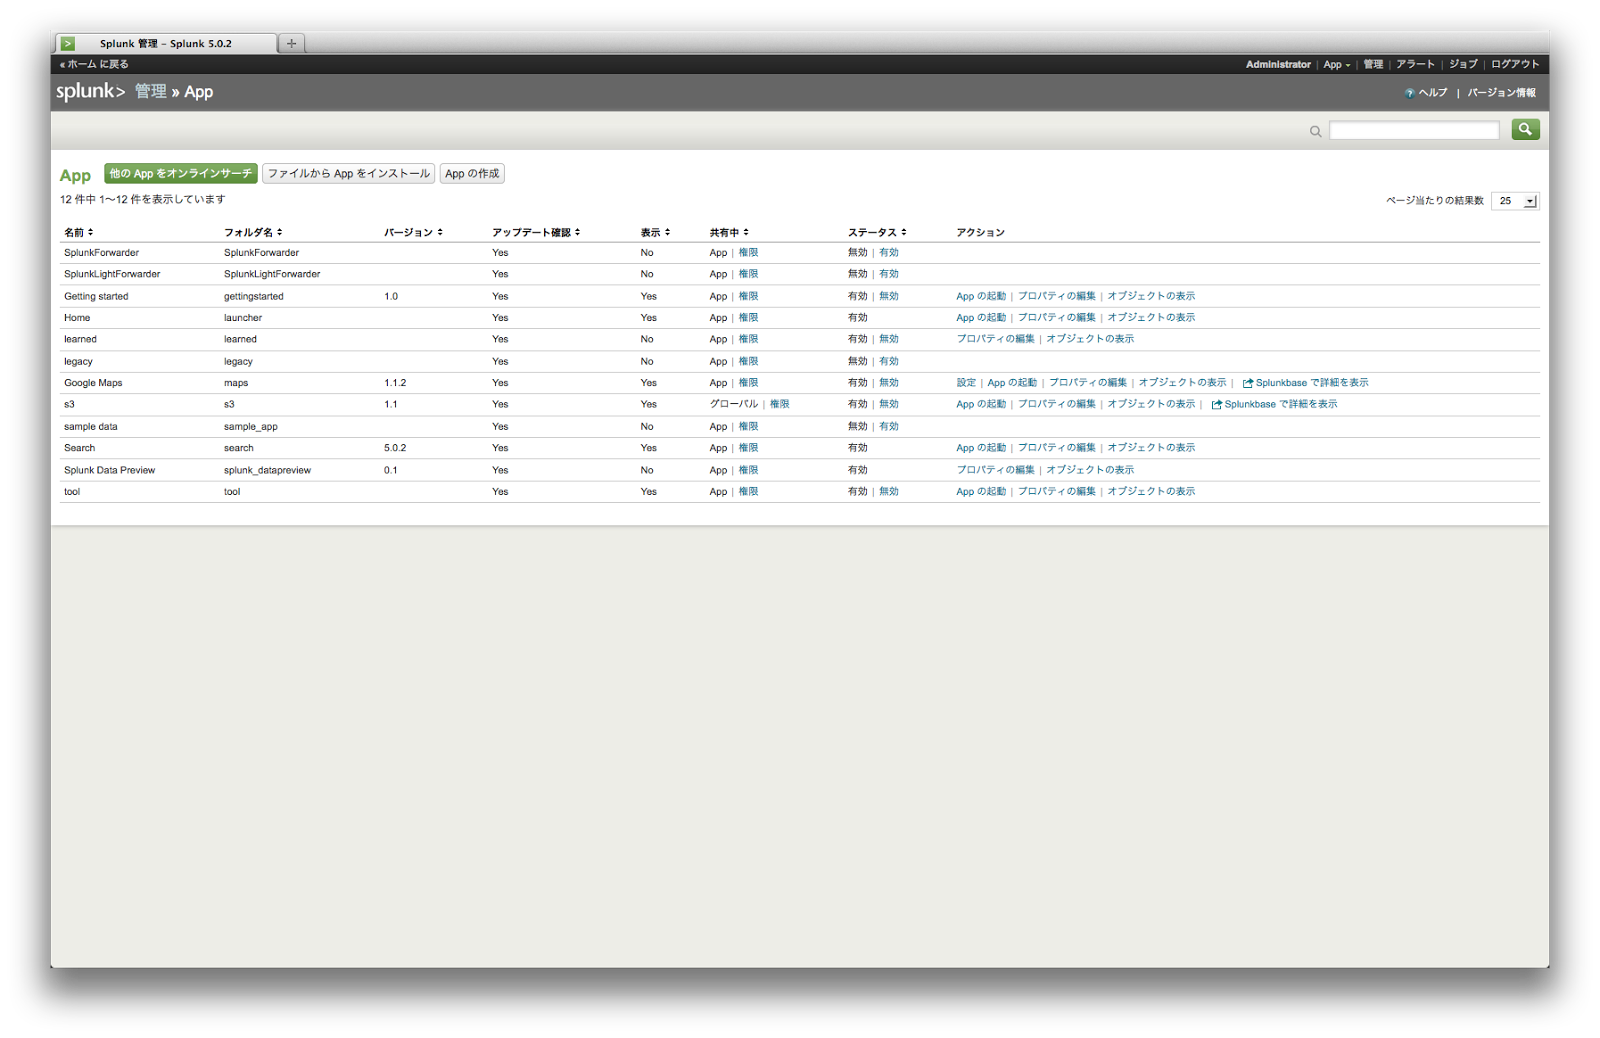
Task: Open 権限 for the Splunk Data Preview row
Action: click(748, 470)
